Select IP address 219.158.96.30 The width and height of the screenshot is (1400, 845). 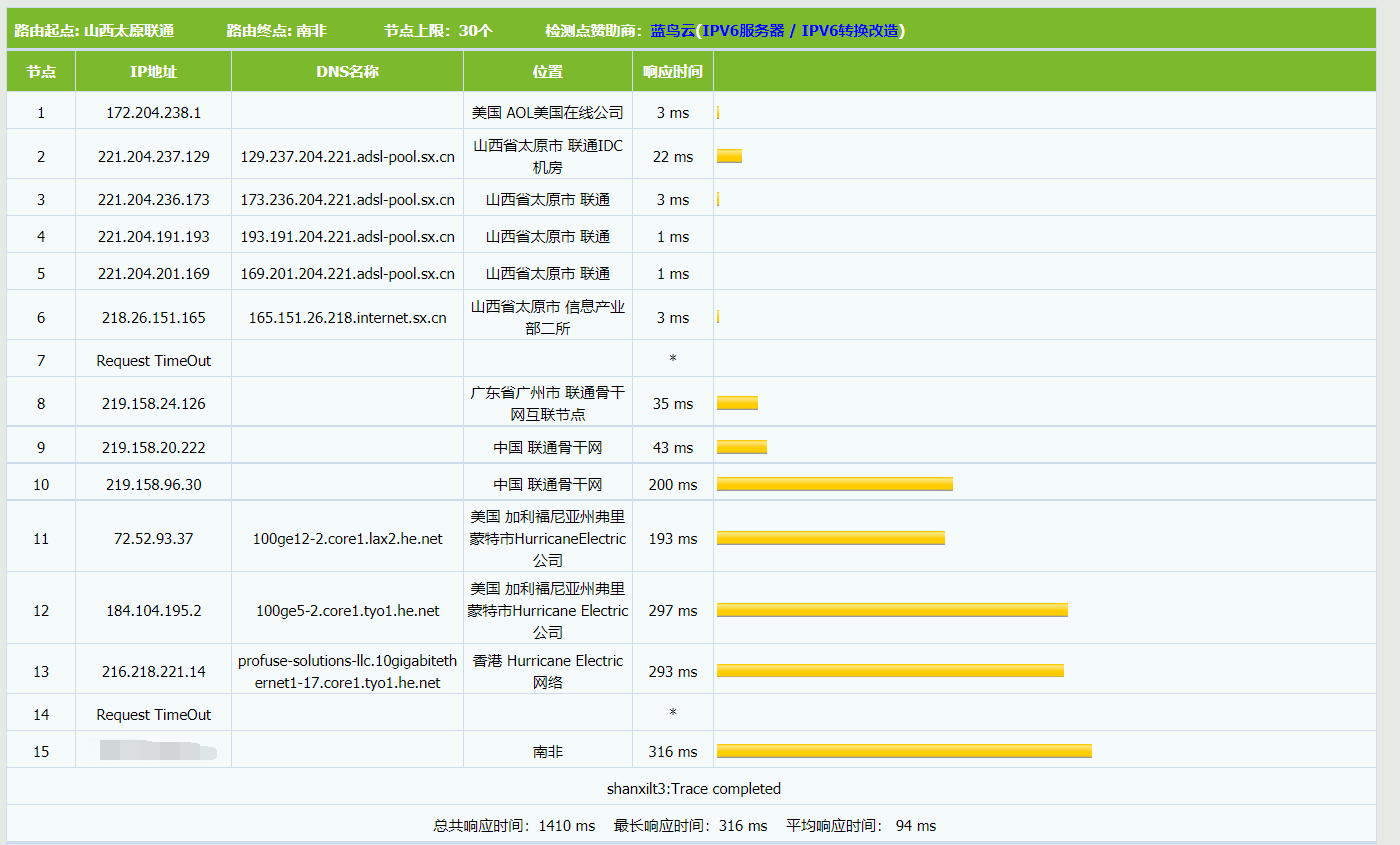click(154, 485)
